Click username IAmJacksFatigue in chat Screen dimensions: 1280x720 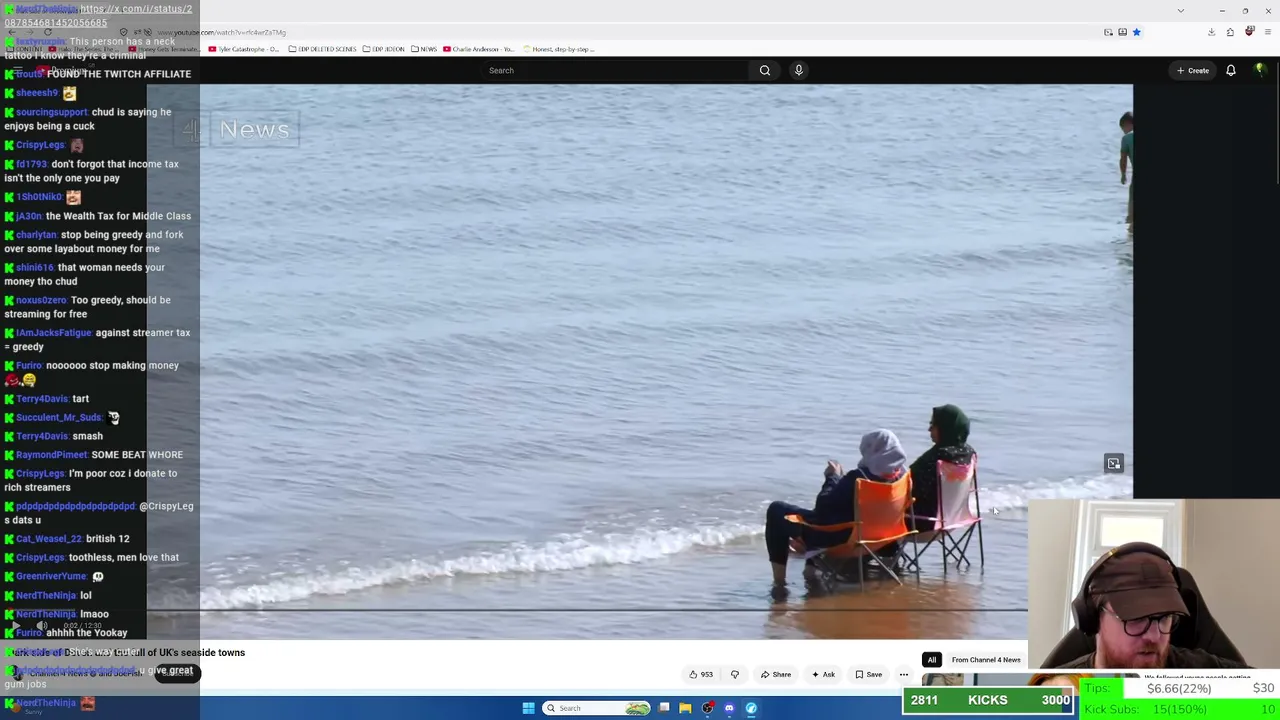coord(53,333)
